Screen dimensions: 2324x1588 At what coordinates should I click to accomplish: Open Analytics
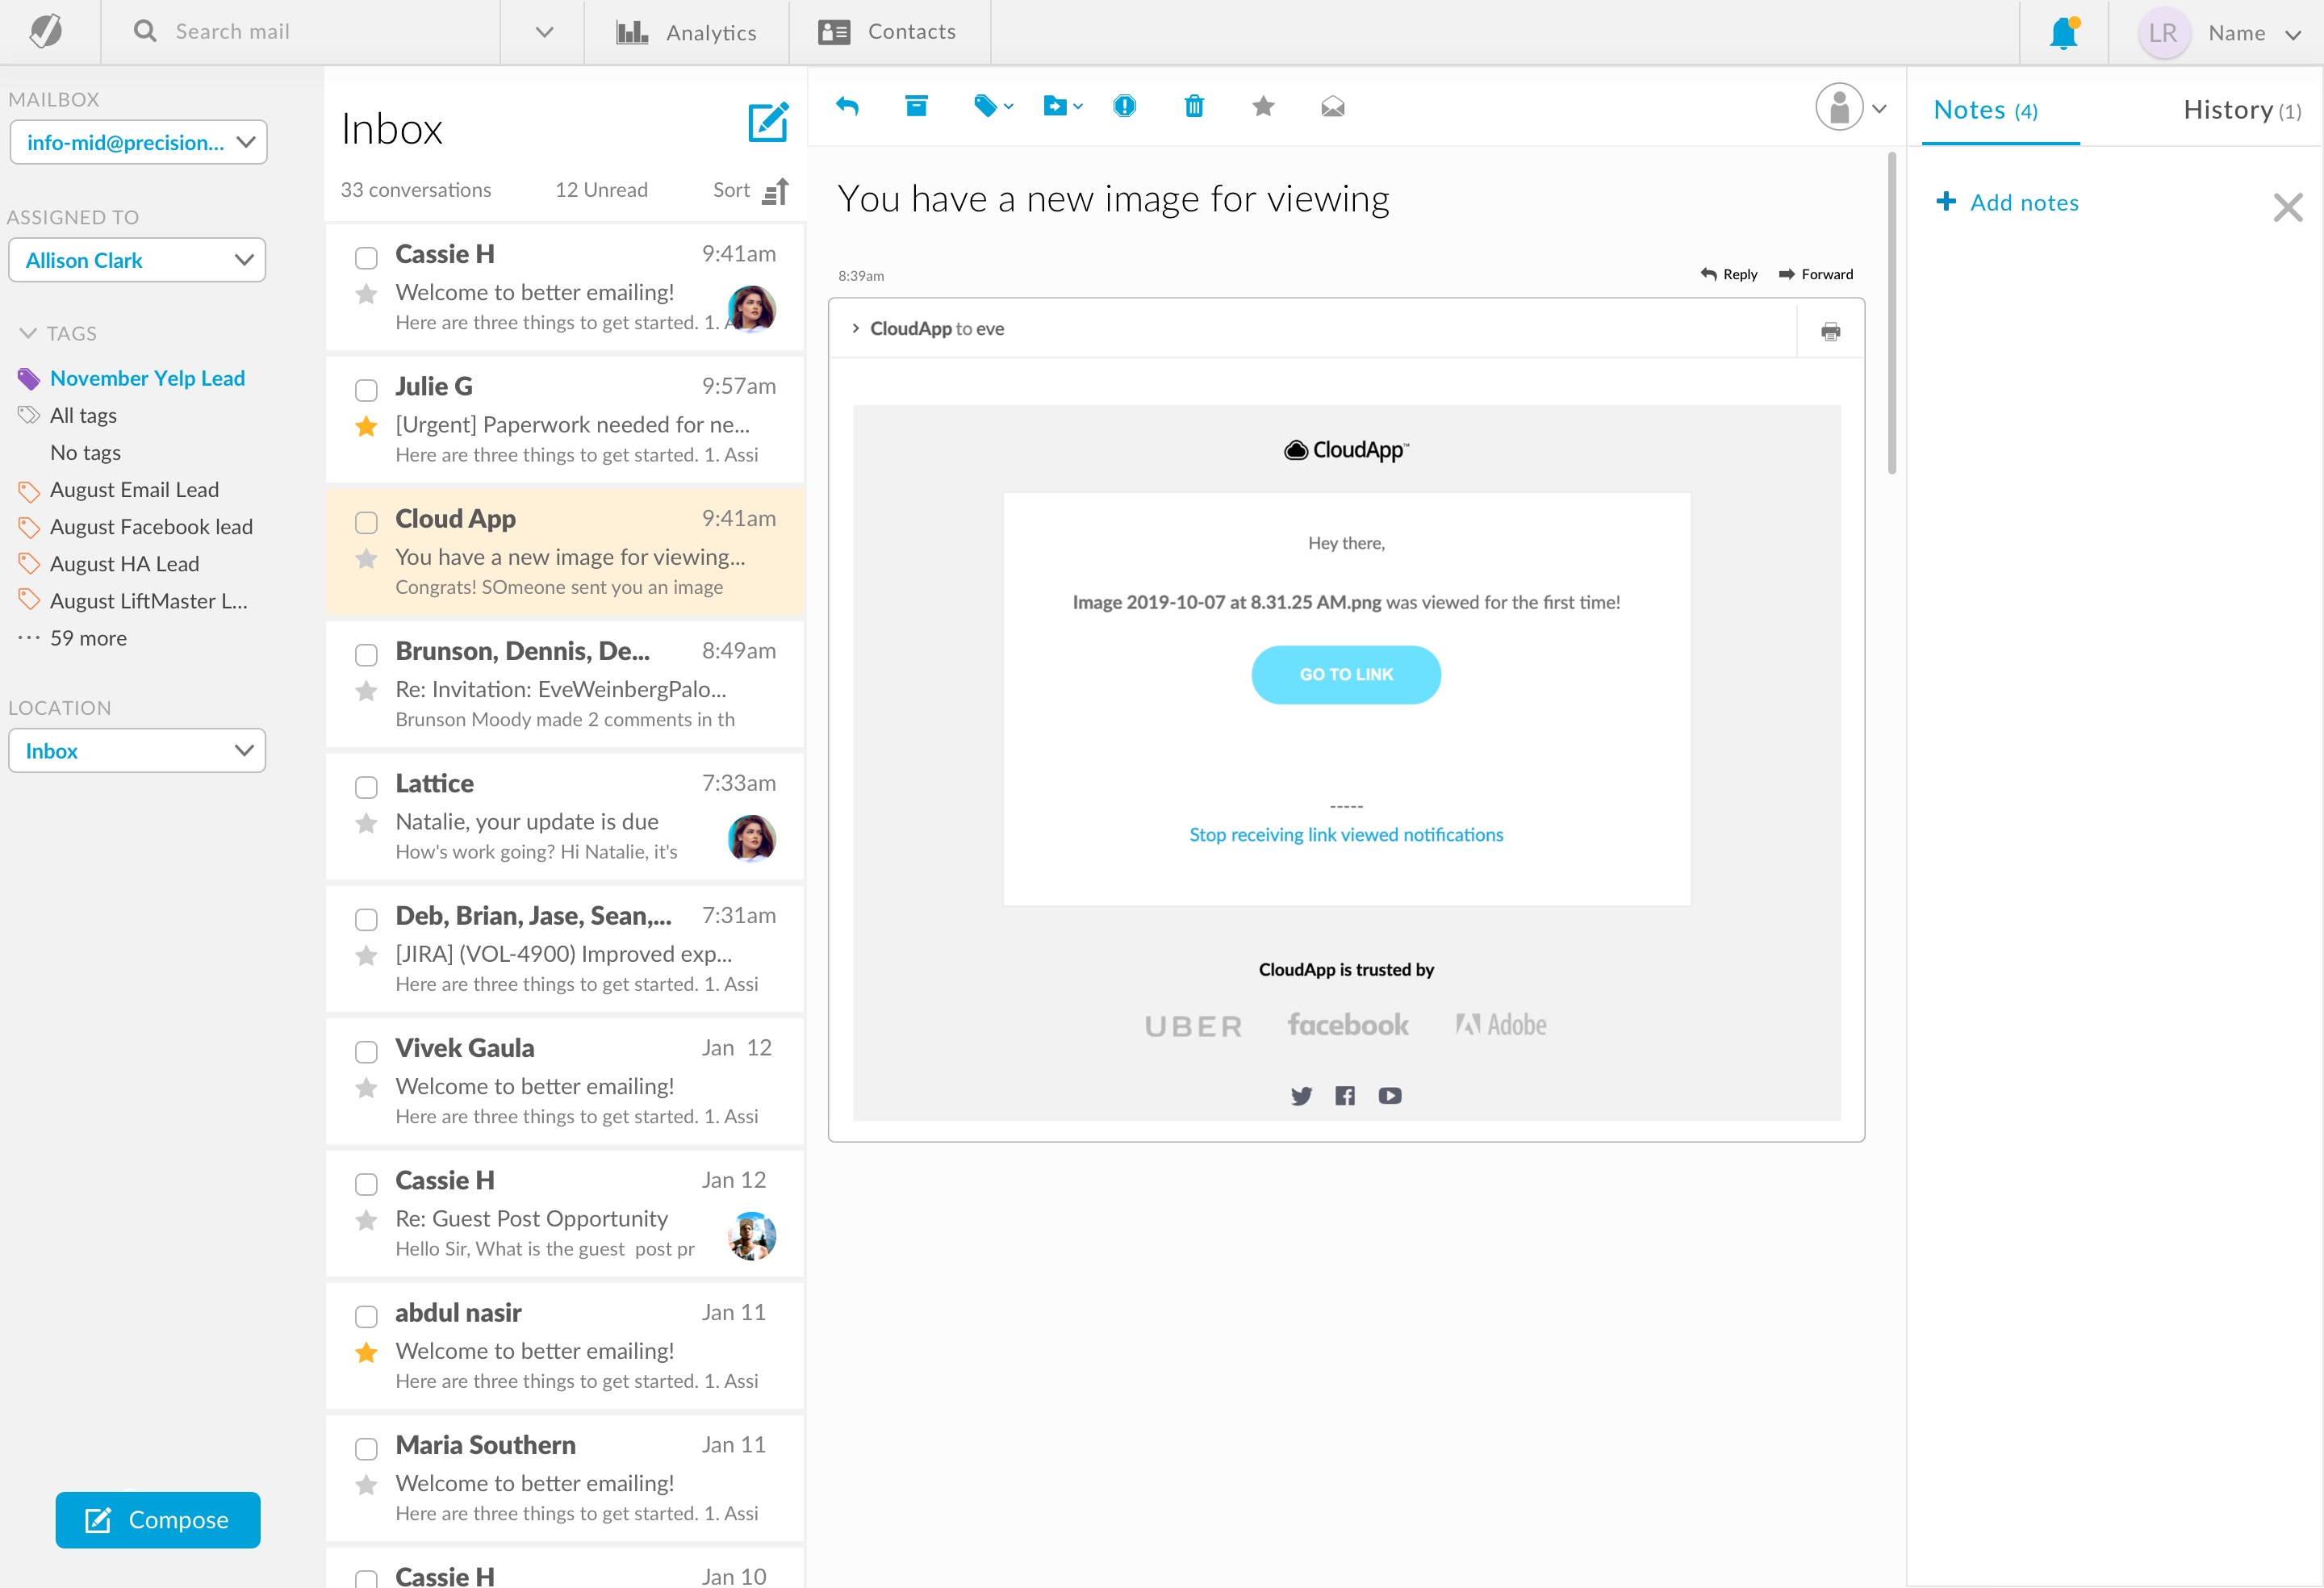coord(687,32)
